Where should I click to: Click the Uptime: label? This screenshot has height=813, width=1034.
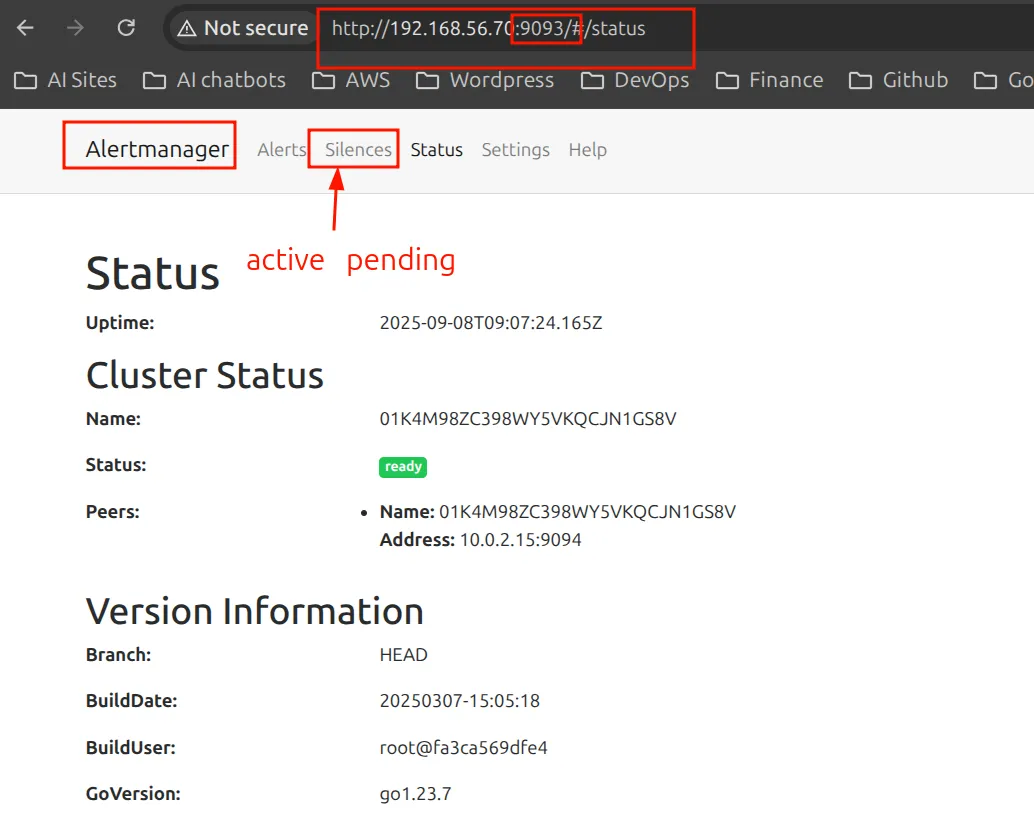[x=120, y=322]
